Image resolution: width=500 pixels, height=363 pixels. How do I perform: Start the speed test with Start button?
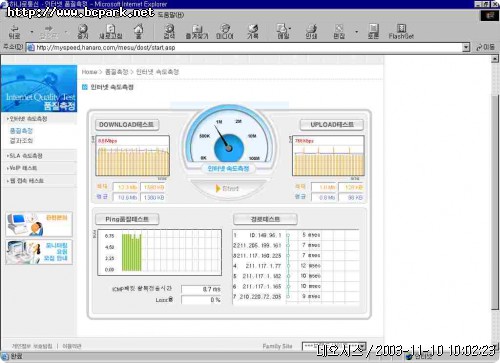[x=228, y=188]
